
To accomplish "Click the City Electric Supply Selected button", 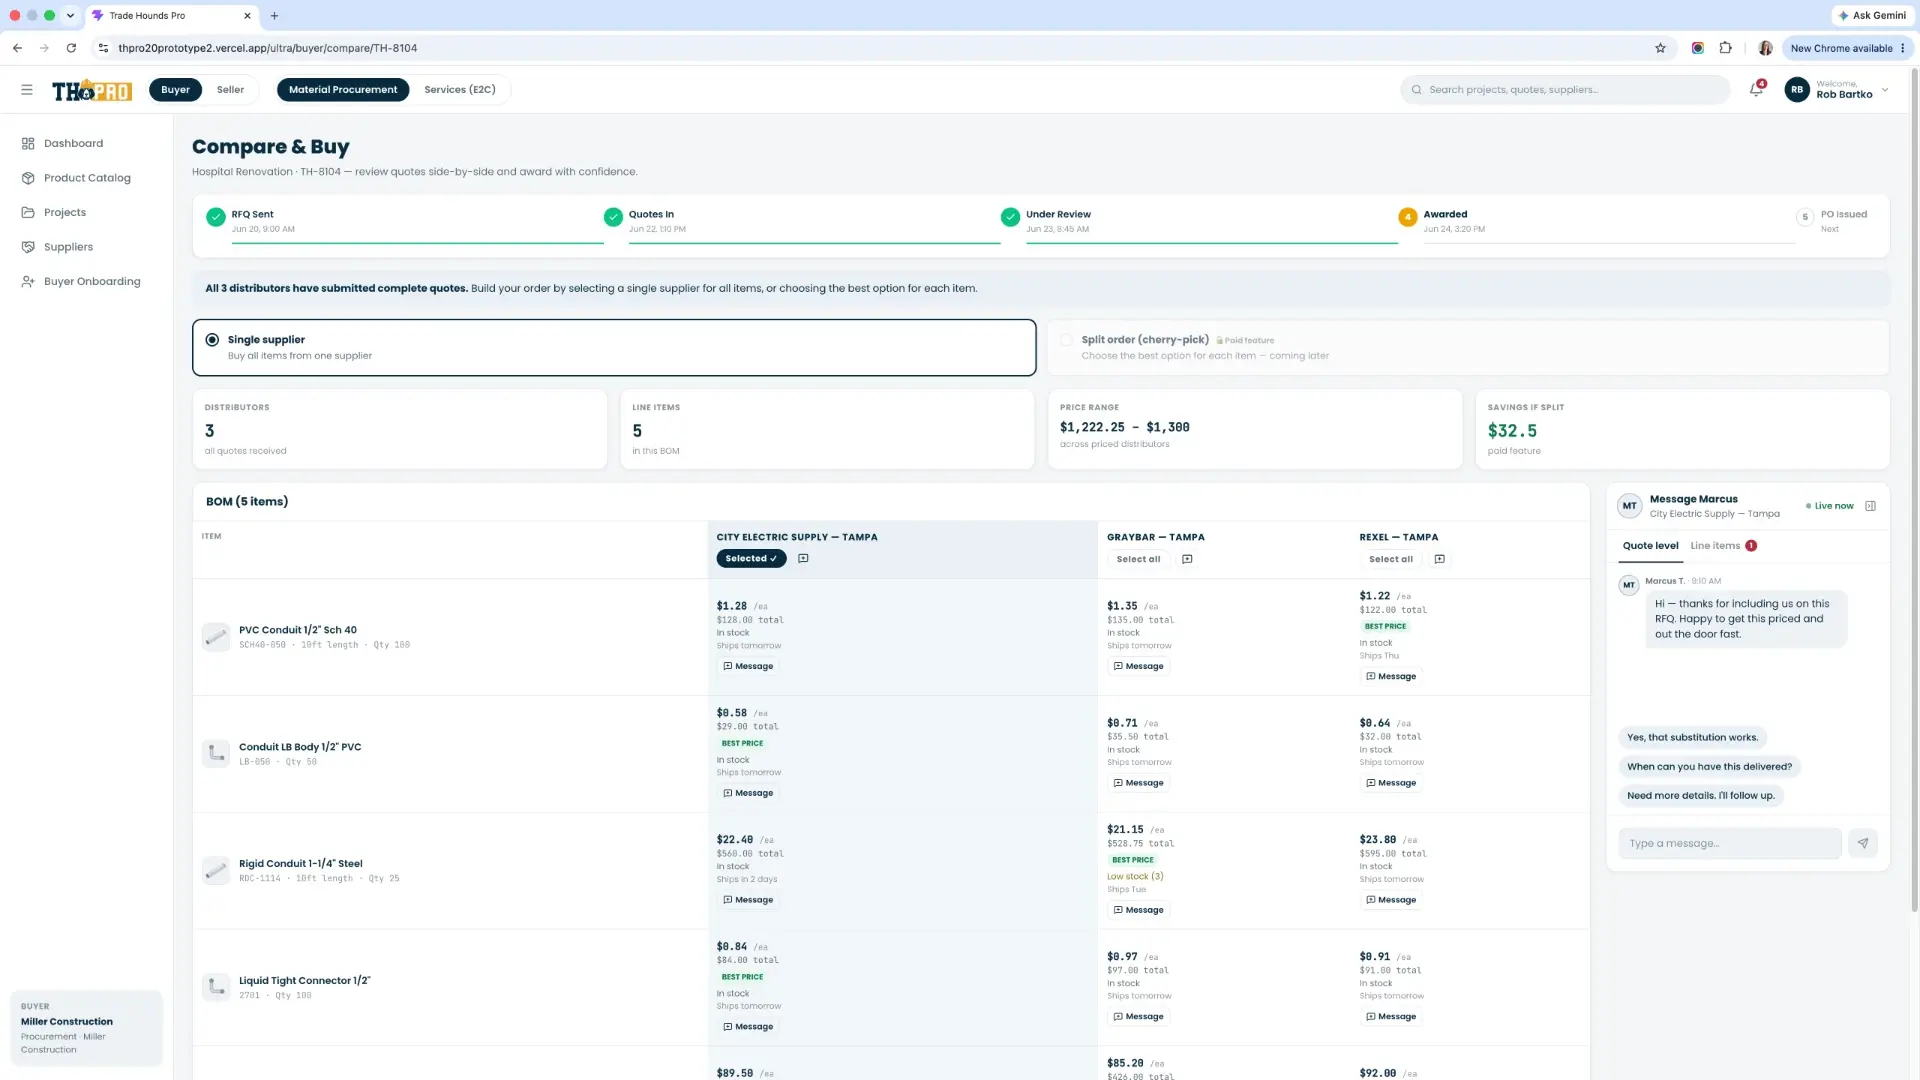I will [751, 559].
